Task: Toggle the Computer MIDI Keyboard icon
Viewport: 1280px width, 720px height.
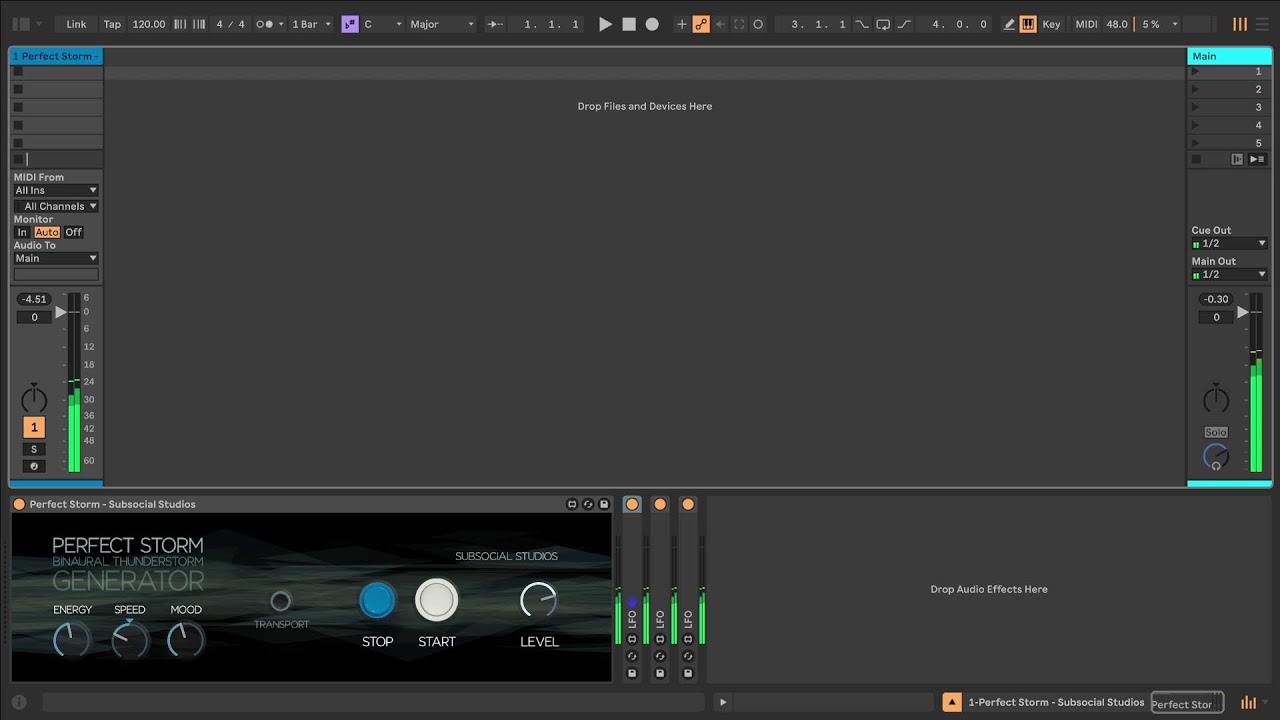Action: (x=1028, y=24)
